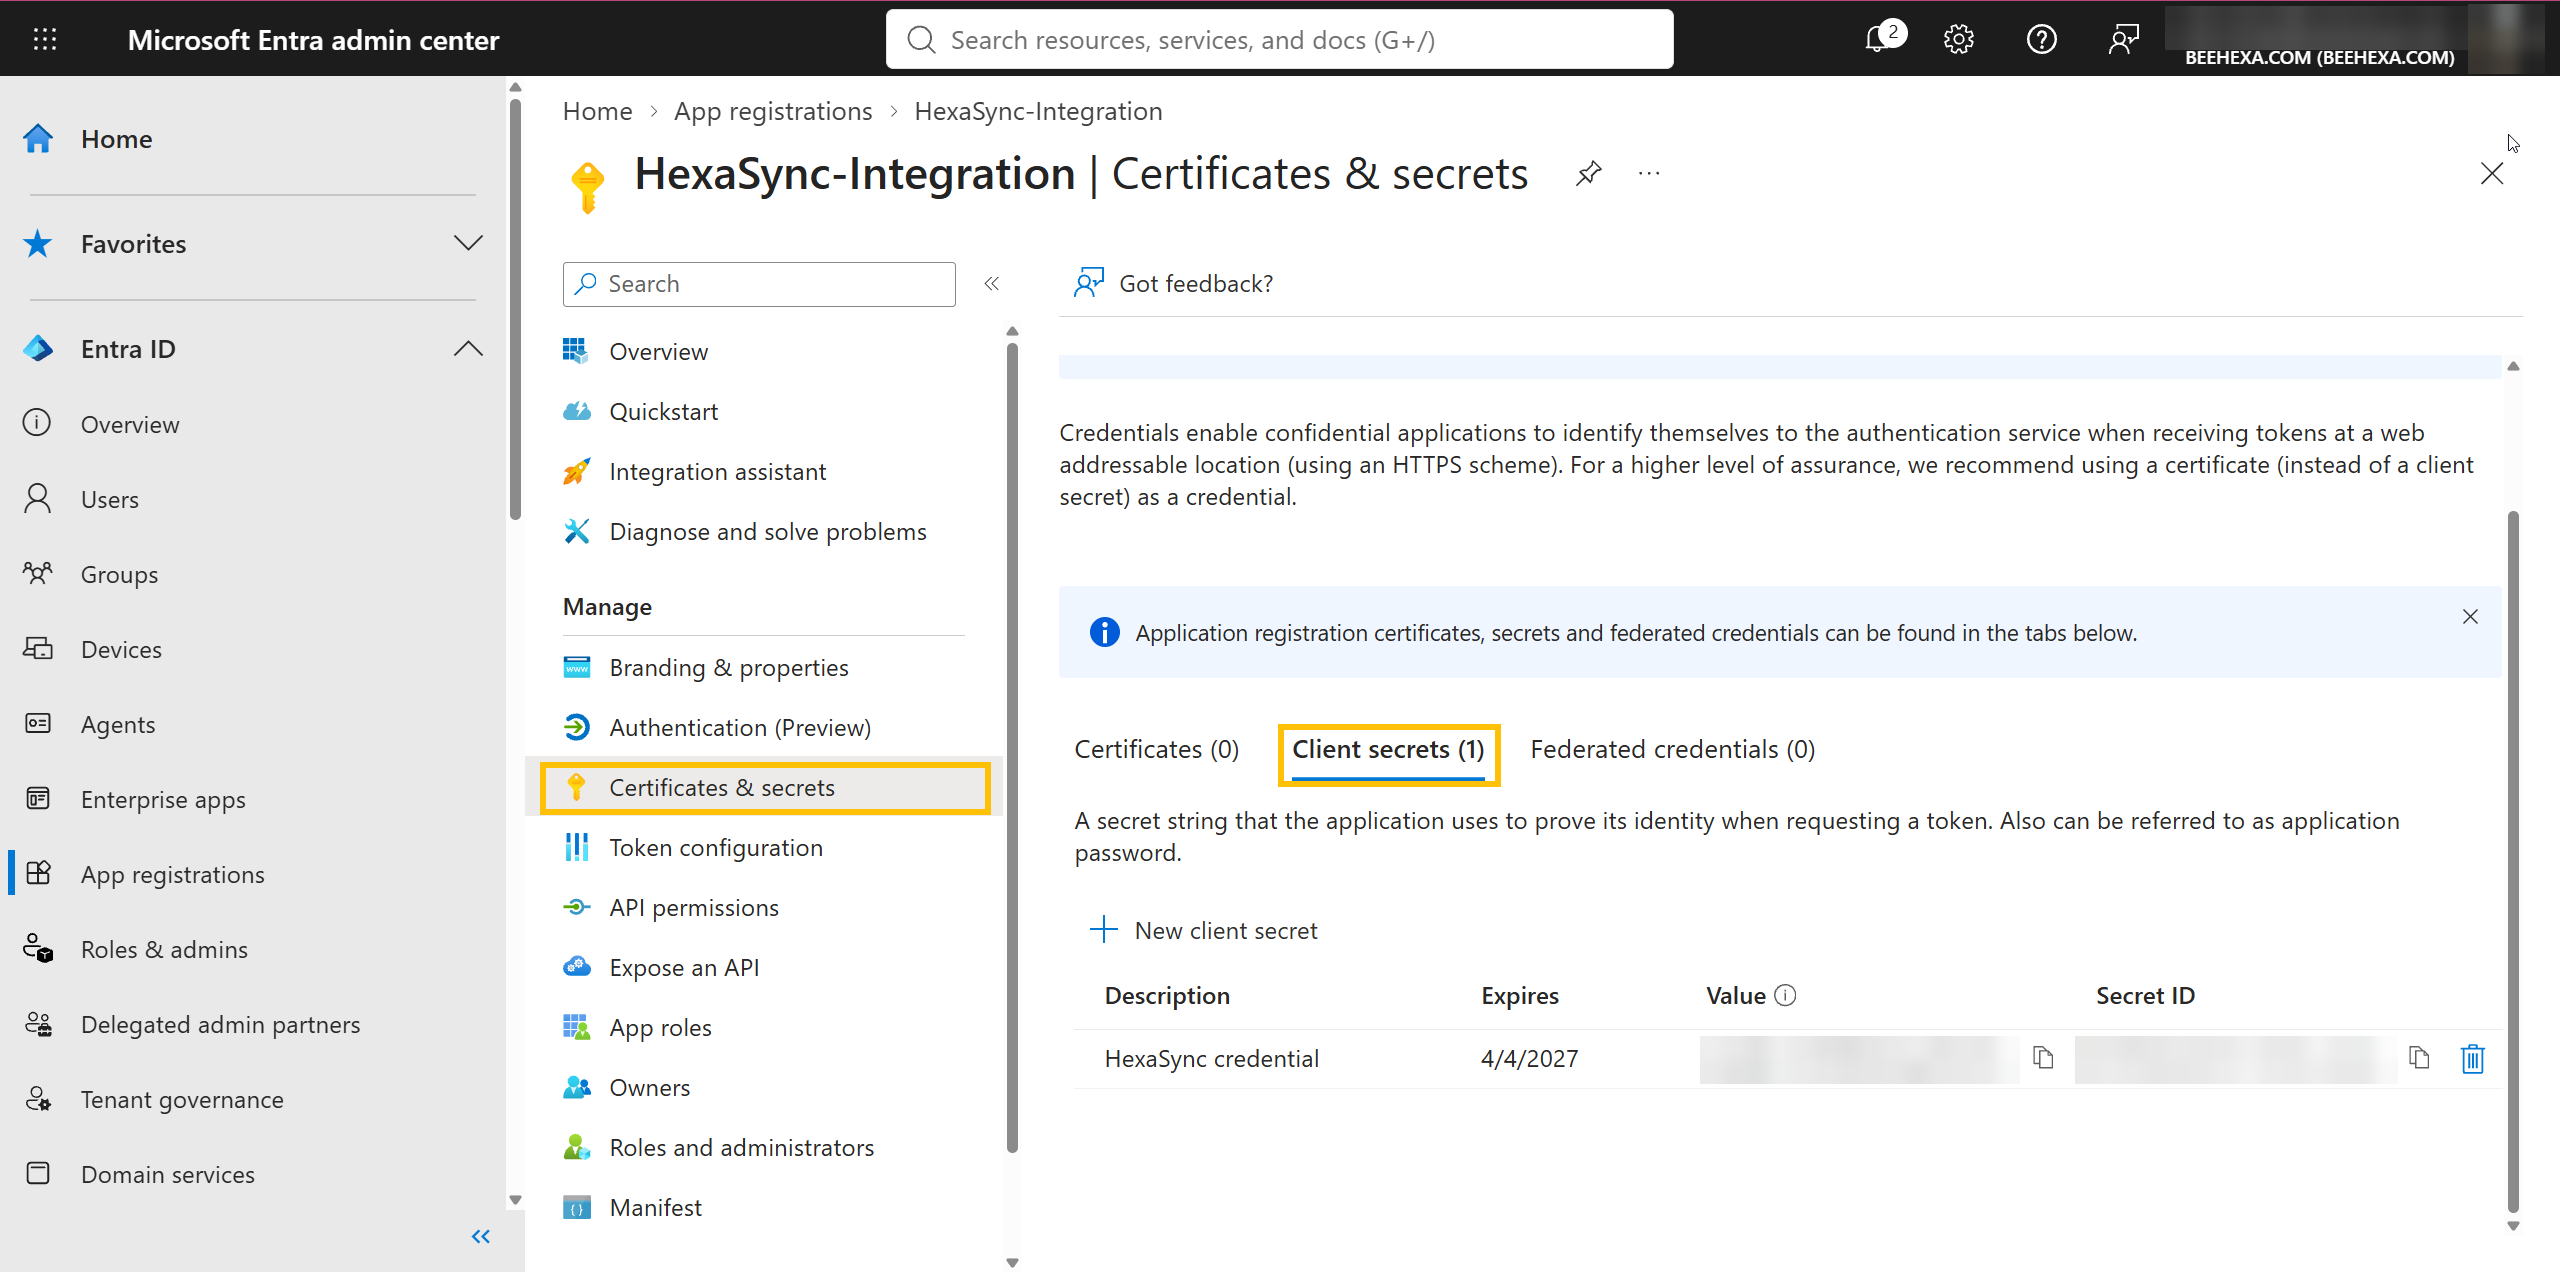Image resolution: width=2560 pixels, height=1272 pixels.
Task: Open Enterprise apps in sidebar
Action: 162,799
